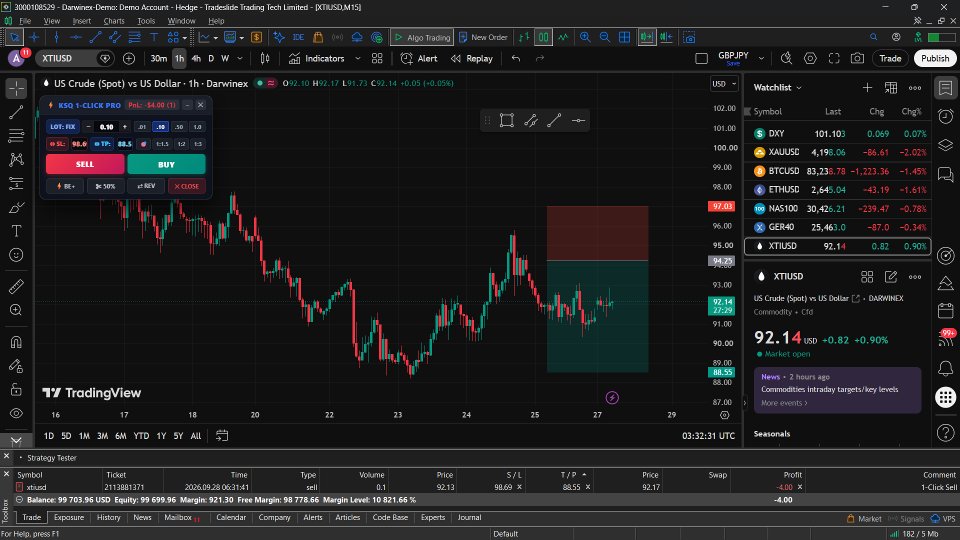Select the crosshair cursor tool in left sidebar
960x540 pixels.
[16, 88]
